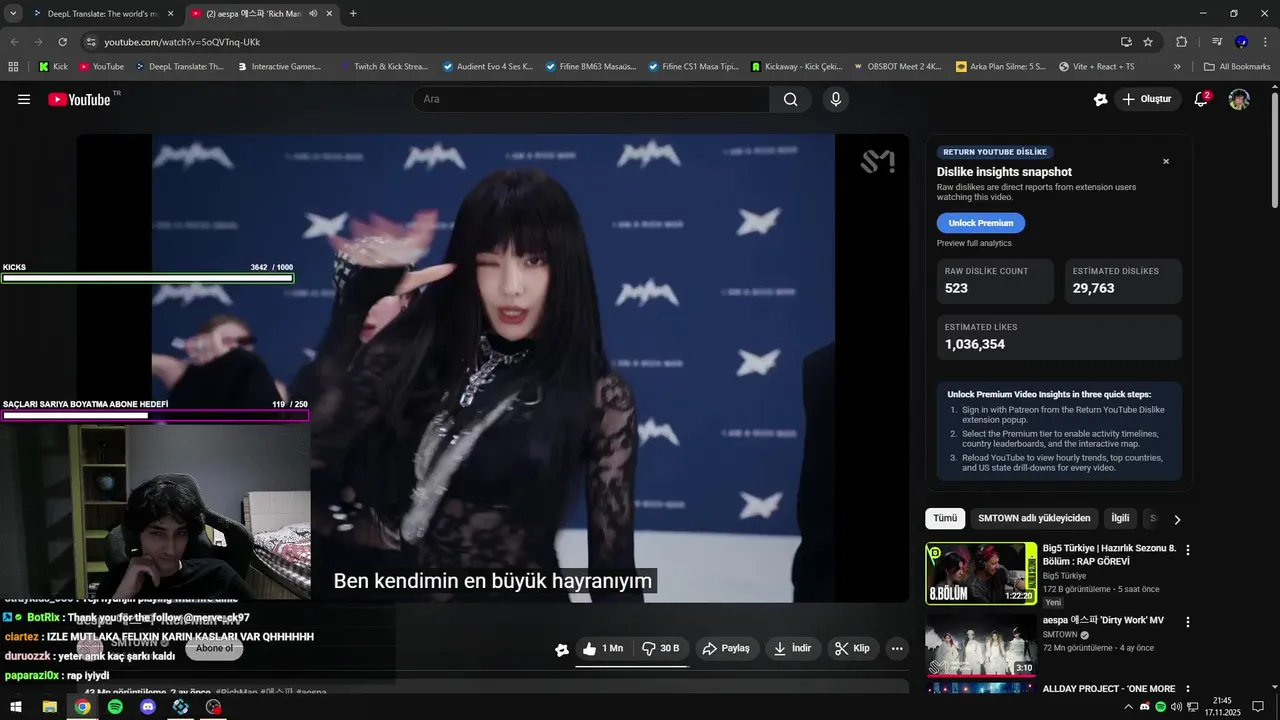Click the Big5 Türkiye Hazırlık Sezonu title
This screenshot has width=1280, height=720.
tap(1109, 554)
